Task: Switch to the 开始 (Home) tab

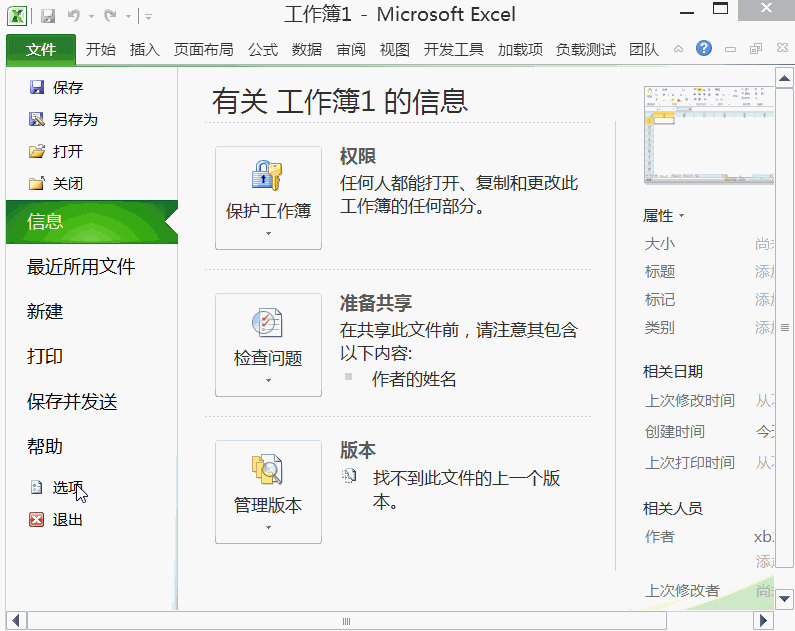Action: click(100, 50)
